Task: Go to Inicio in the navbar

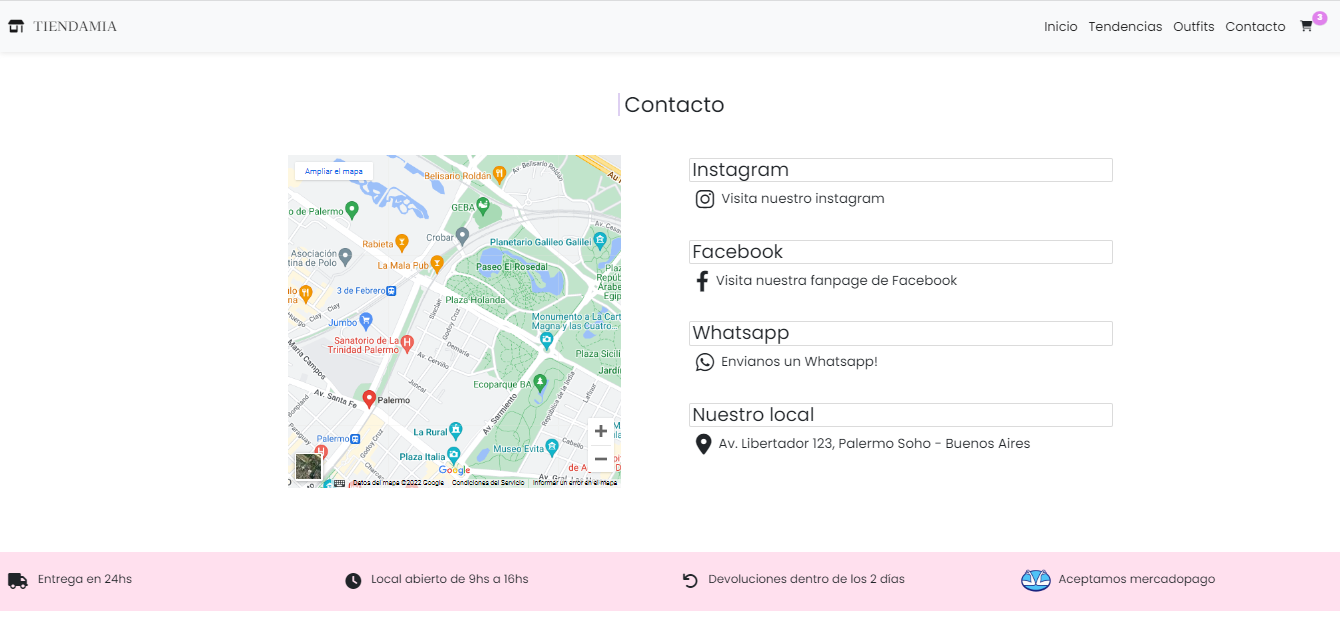Action: [1061, 27]
